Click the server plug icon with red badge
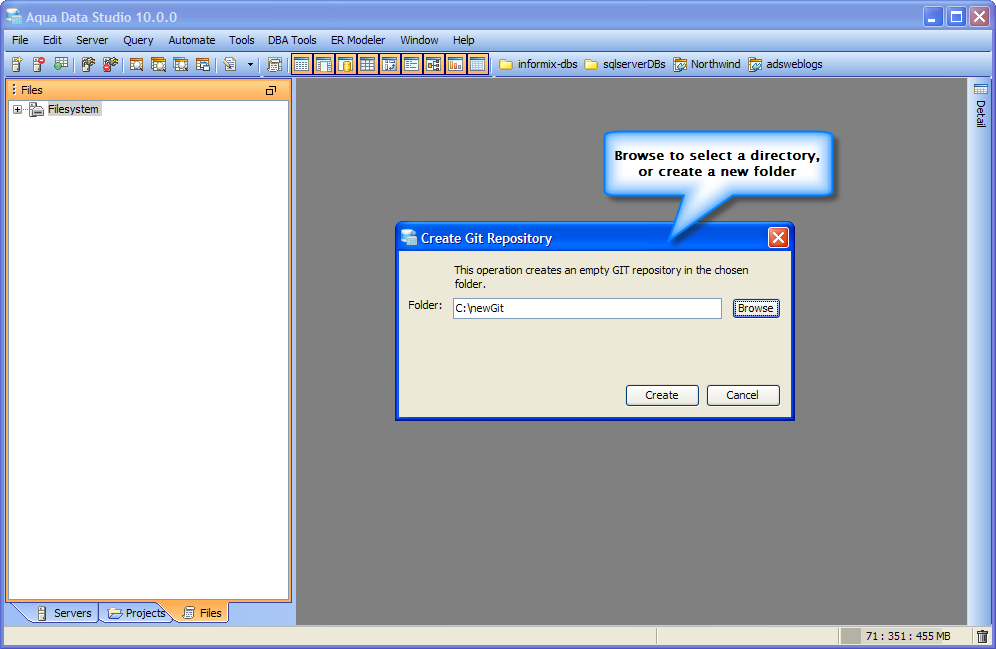996x649 pixels. pyautogui.click(x=111, y=64)
